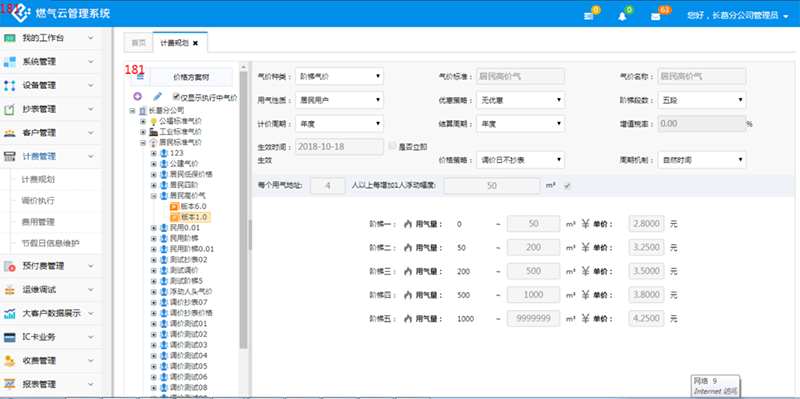Select 公建气价 tree item
This screenshot has height=399, width=800.
tap(183, 164)
